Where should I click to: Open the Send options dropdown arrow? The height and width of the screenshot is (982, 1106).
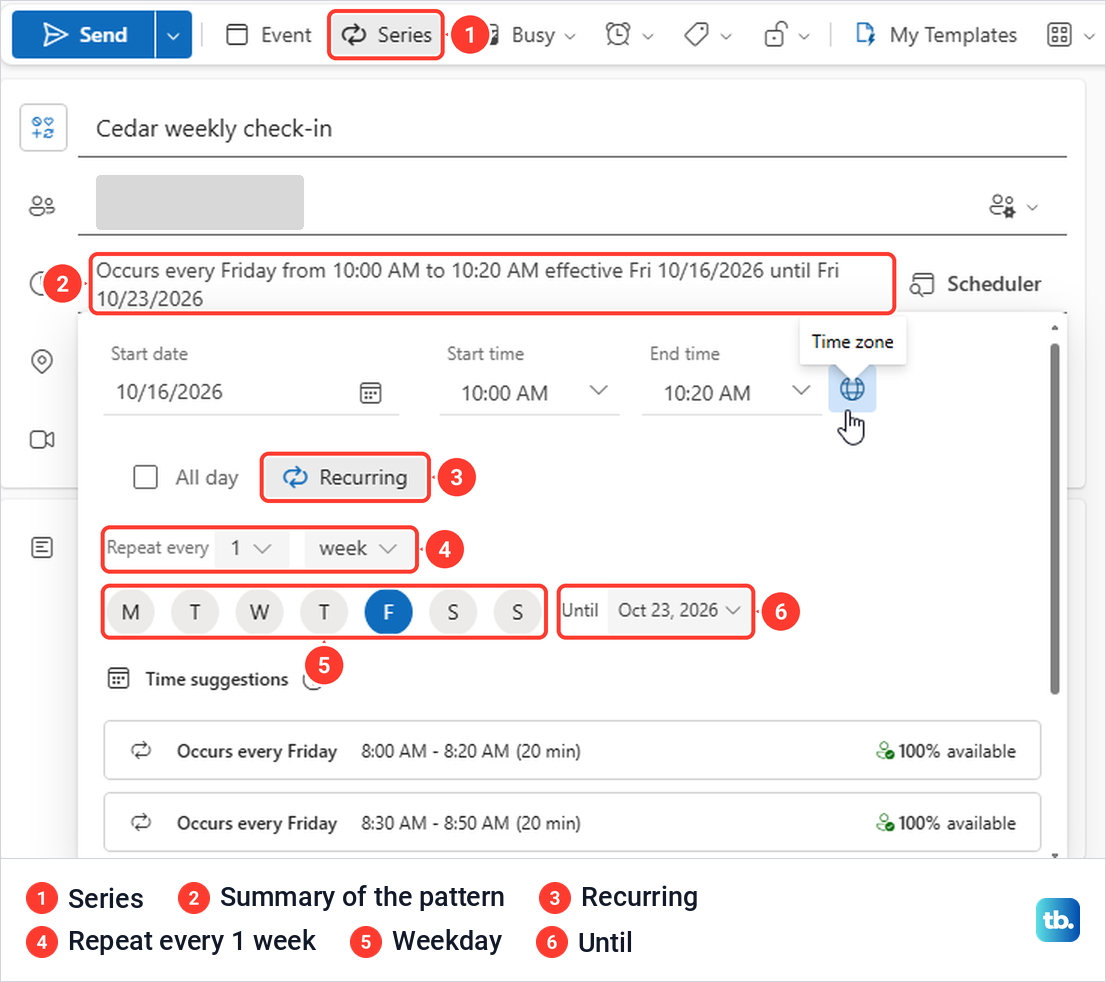174,35
